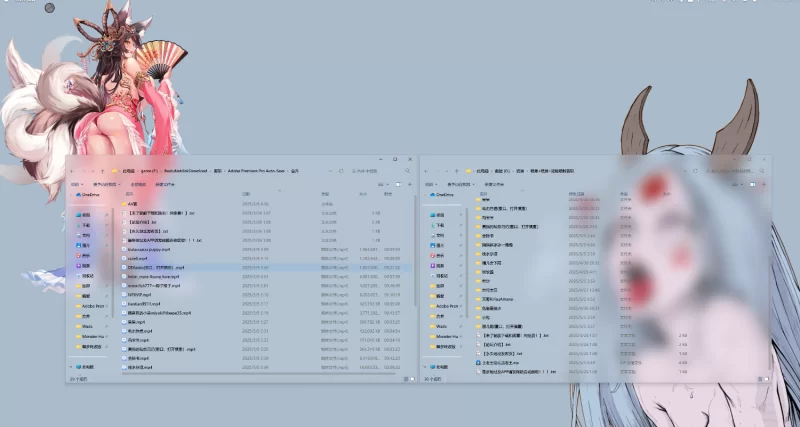Screen dimensions: 800x427
Task: Open address bar history dropdown, right window
Action: point(685,171)
